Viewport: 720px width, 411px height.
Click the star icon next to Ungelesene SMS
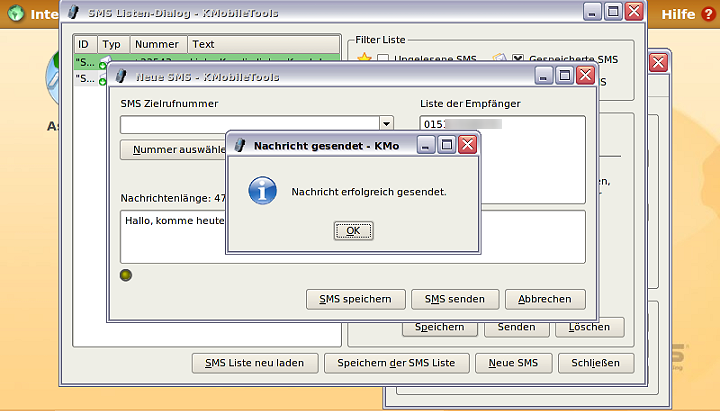coord(364,57)
